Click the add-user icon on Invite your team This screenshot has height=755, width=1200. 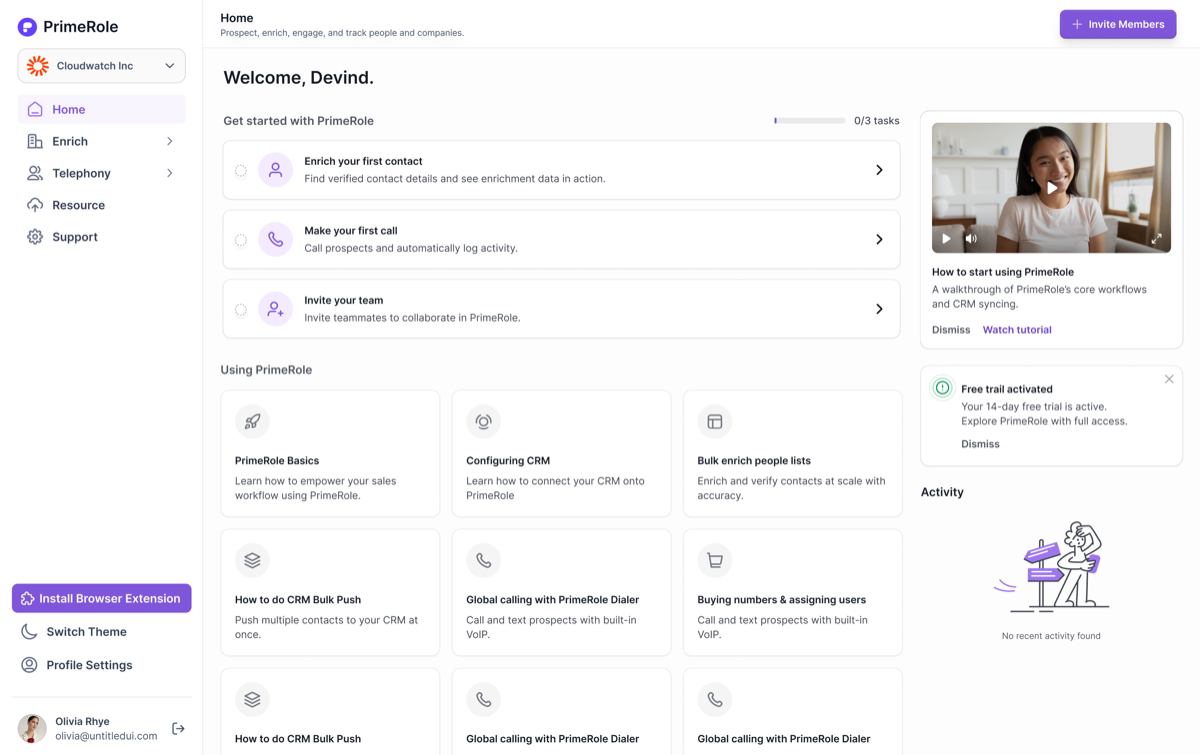275,309
